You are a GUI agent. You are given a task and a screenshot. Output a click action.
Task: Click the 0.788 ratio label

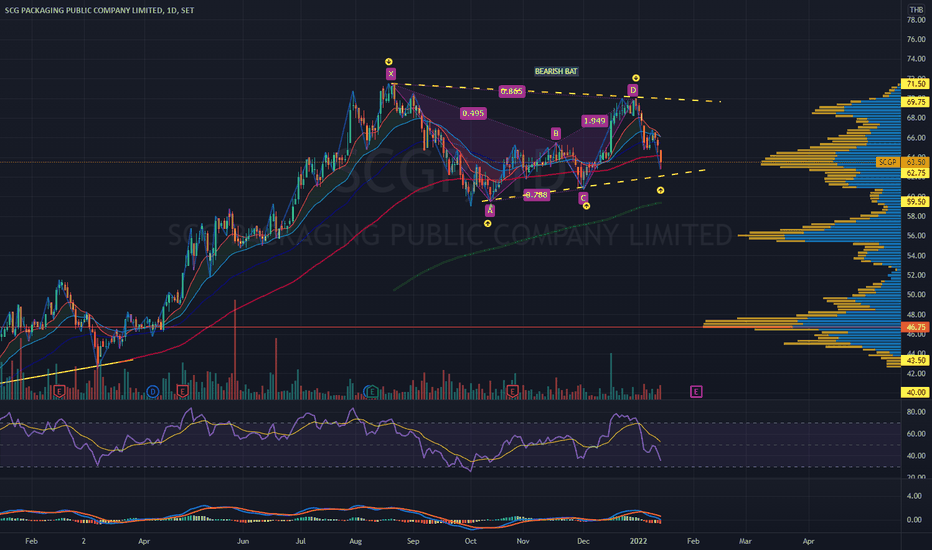(536, 194)
